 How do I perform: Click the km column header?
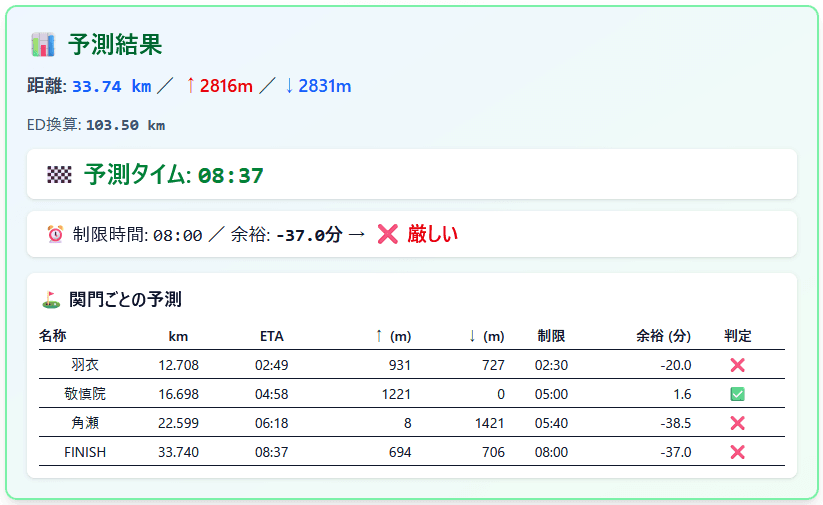pos(178,336)
